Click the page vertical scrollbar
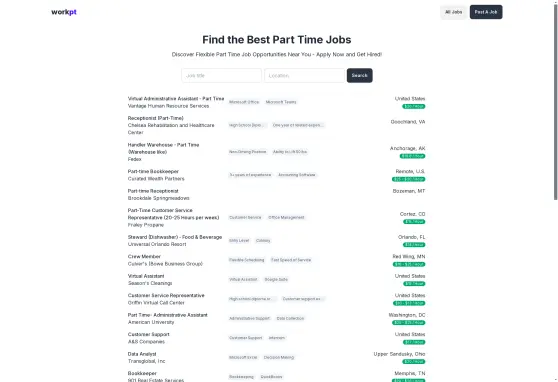This screenshot has height=382, width=558. click(556, 101)
